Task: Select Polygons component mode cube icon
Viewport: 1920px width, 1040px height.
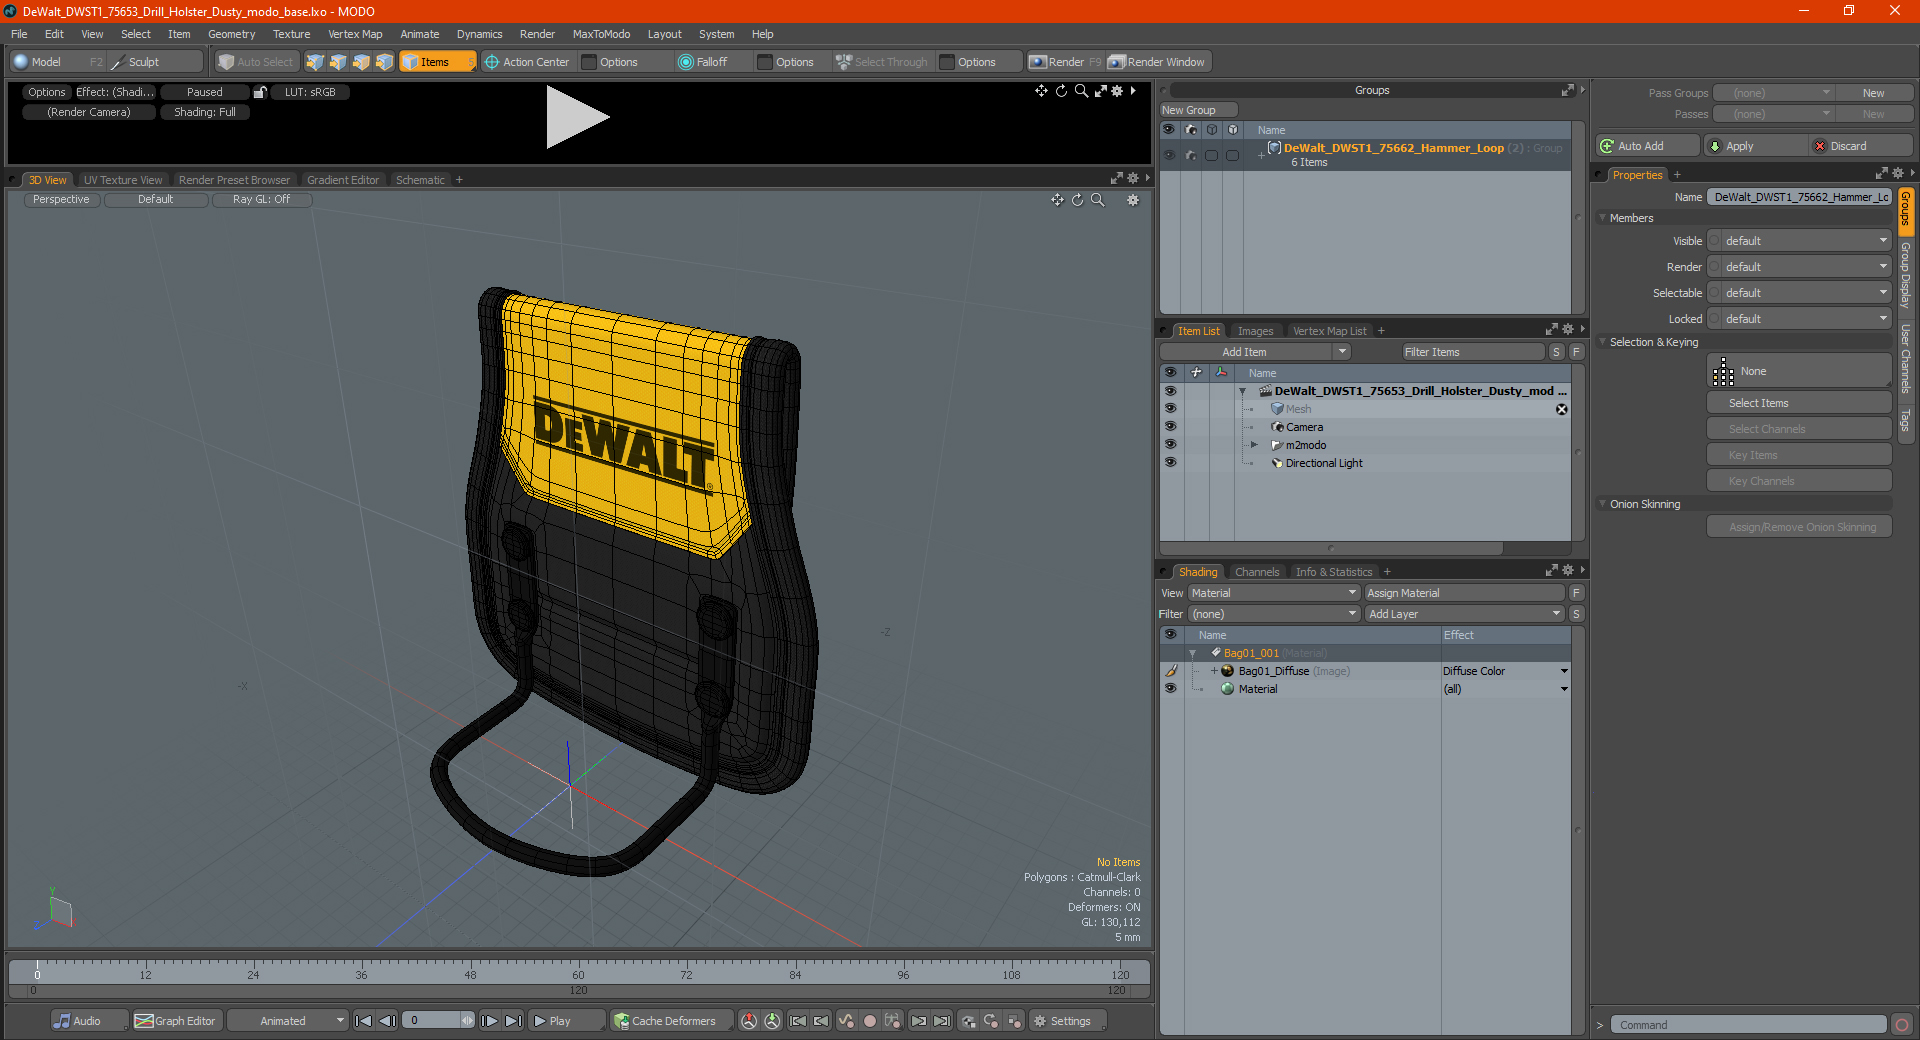Action: point(361,62)
